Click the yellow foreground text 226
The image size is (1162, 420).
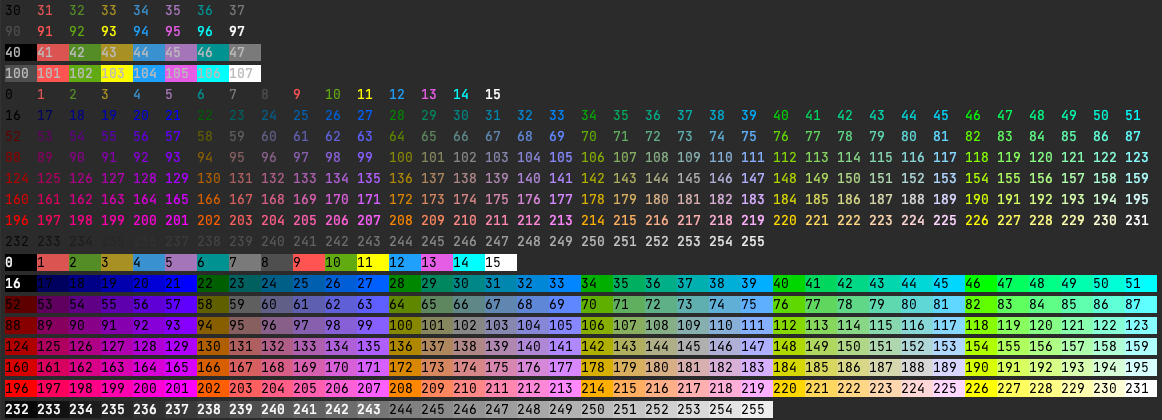click(x=977, y=220)
